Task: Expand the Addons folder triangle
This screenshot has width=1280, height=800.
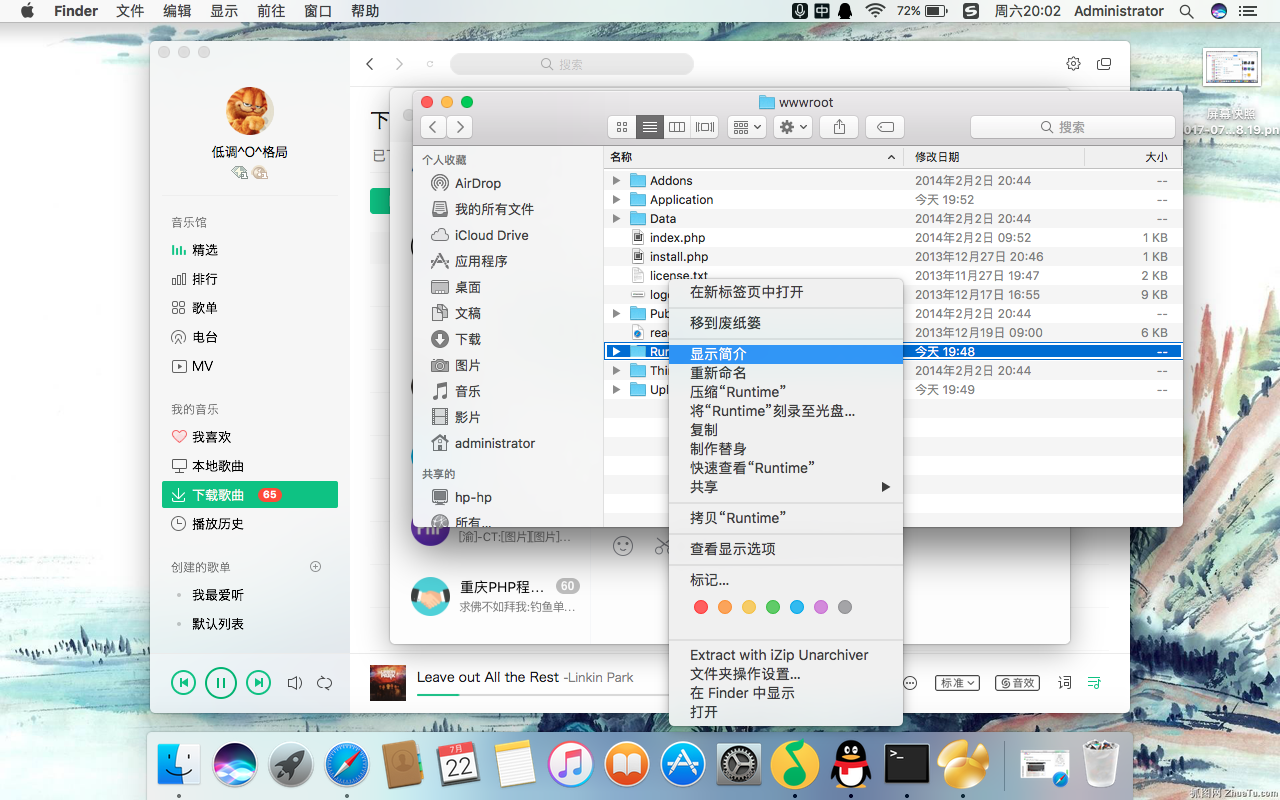Action: tap(616, 181)
